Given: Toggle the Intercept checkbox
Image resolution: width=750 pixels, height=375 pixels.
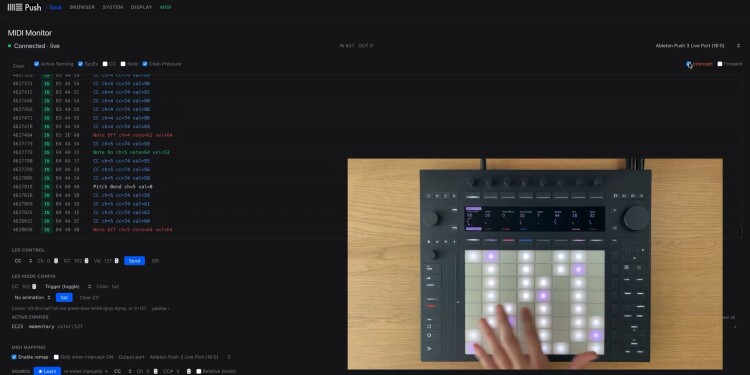Looking at the screenshot, I should [x=689, y=64].
